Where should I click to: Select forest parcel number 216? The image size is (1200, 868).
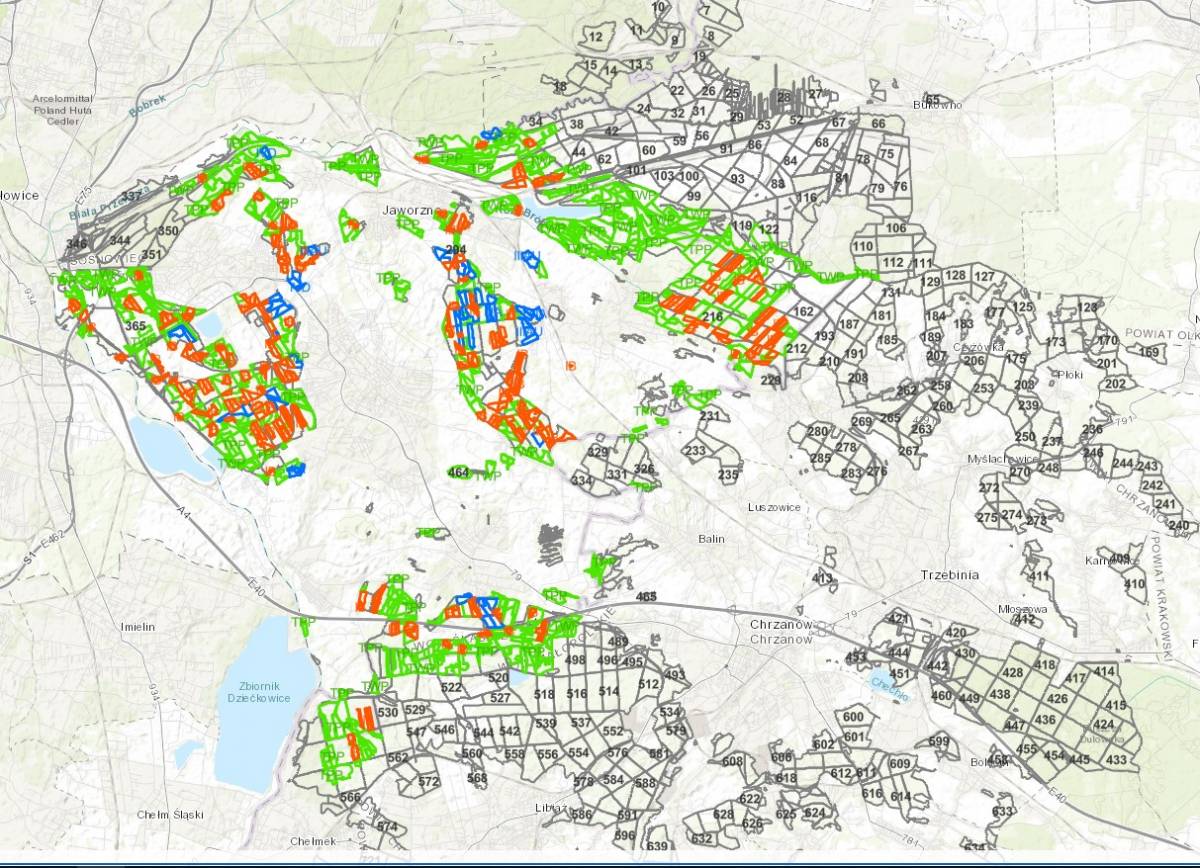point(713,317)
